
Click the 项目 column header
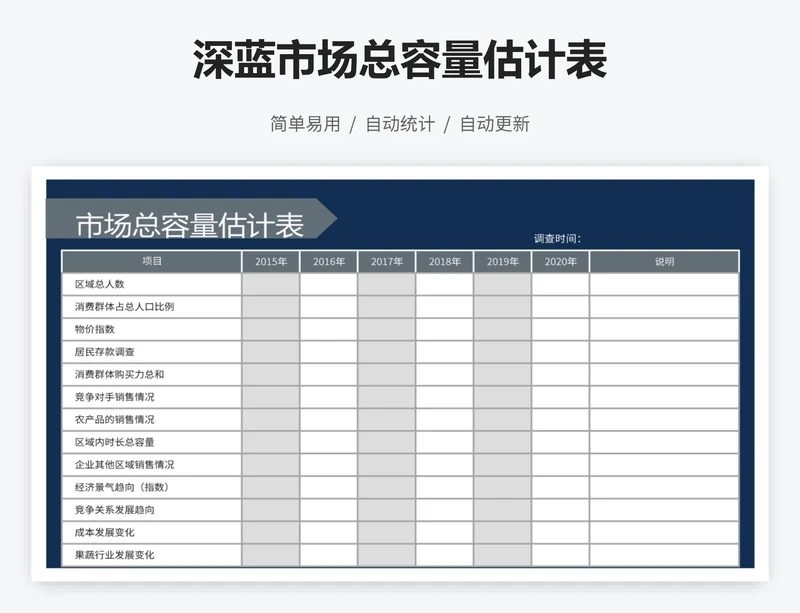click(x=152, y=261)
